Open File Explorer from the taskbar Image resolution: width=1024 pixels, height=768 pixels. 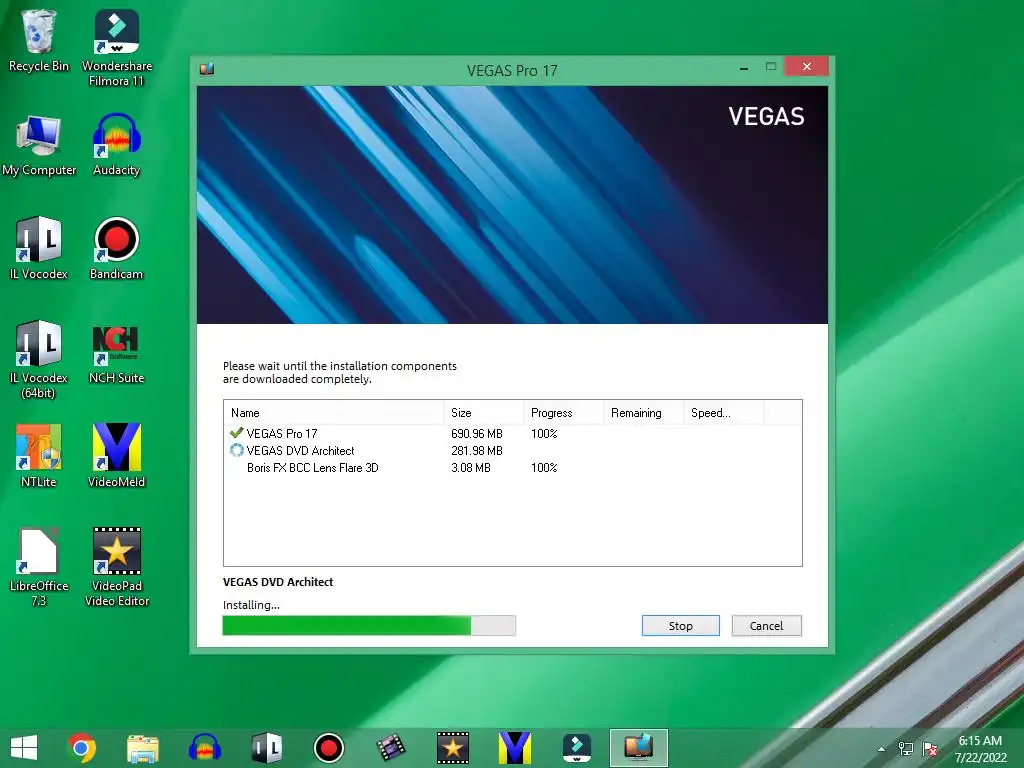pyautogui.click(x=143, y=748)
